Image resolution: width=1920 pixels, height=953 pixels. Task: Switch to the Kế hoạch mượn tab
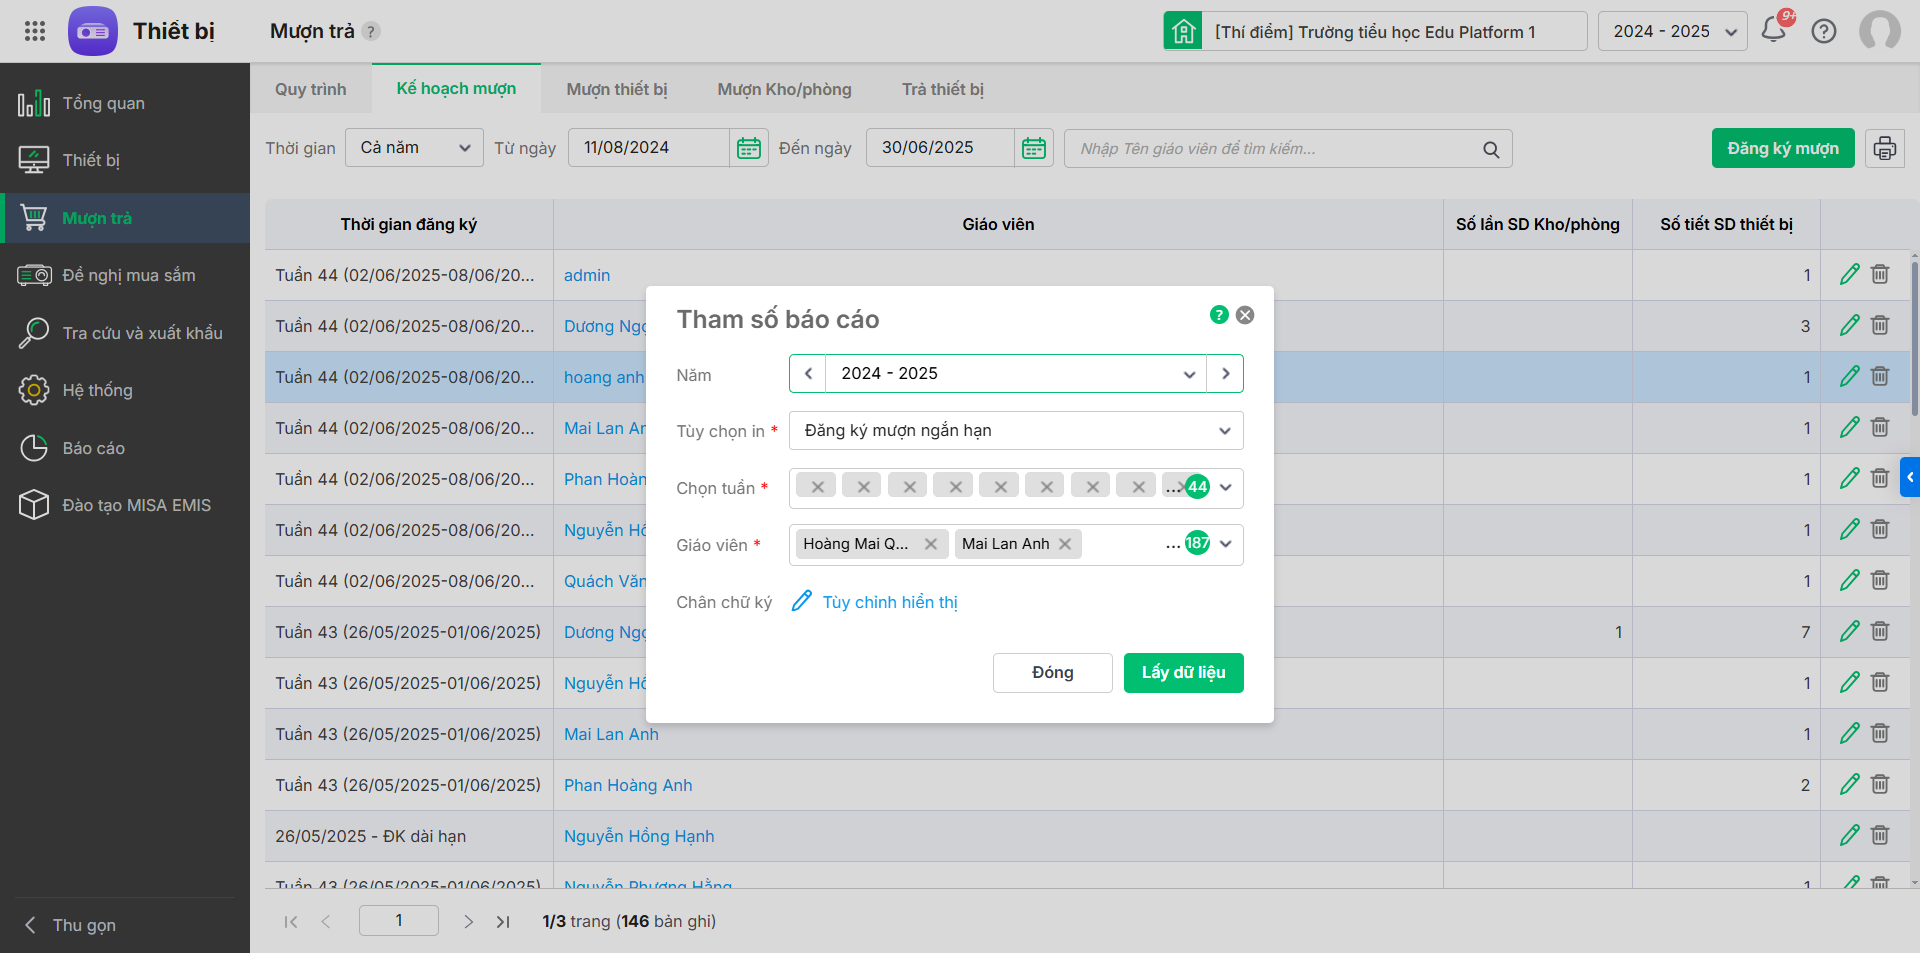(456, 89)
